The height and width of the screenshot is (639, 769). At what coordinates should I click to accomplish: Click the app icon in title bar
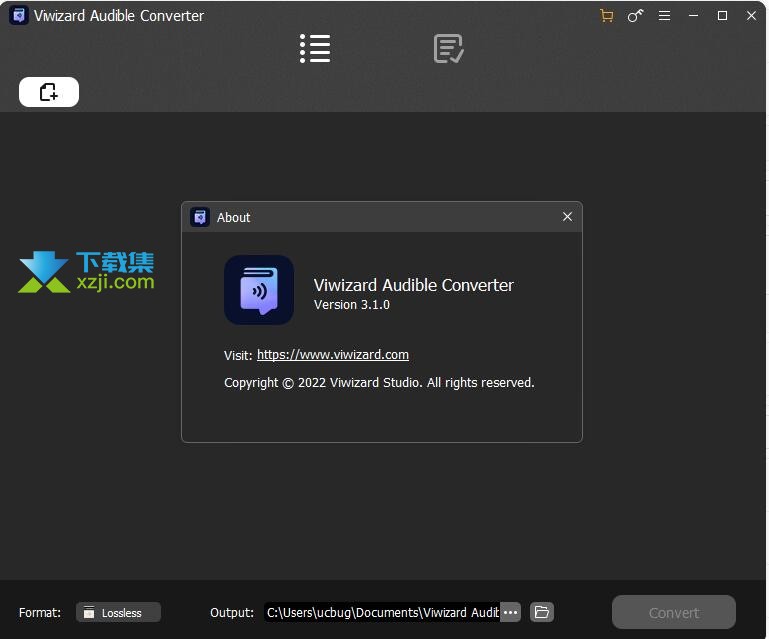[19, 16]
